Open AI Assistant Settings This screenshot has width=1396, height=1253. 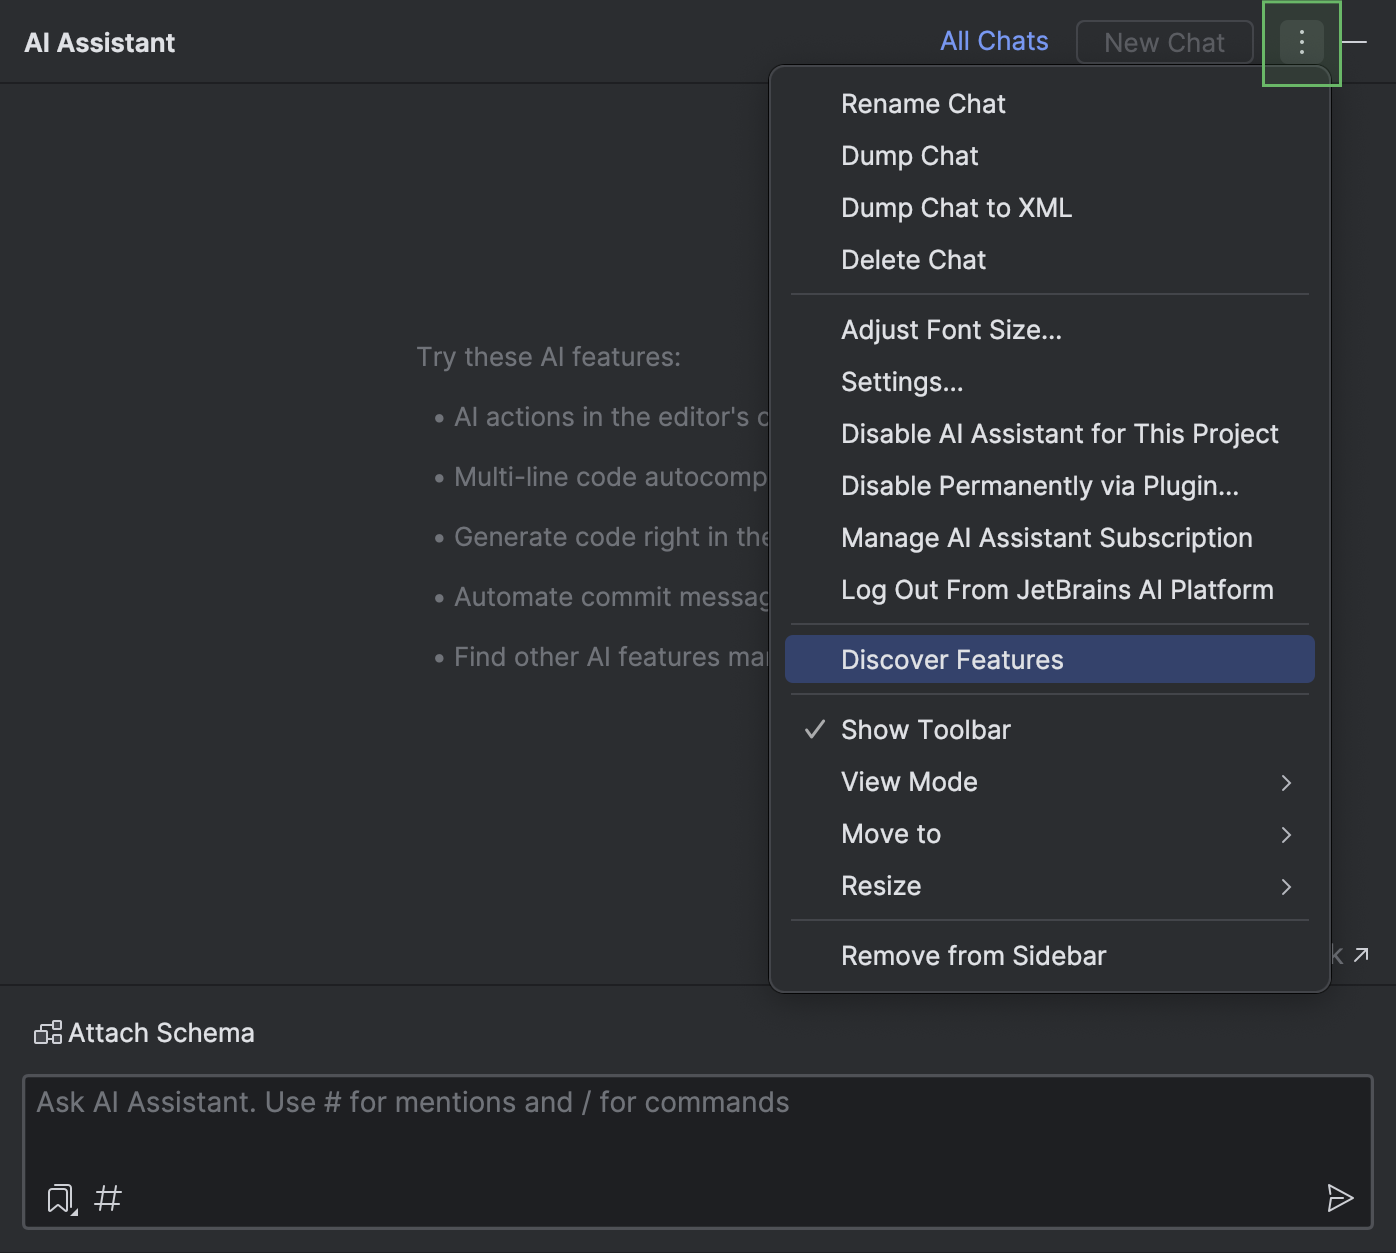(x=901, y=381)
